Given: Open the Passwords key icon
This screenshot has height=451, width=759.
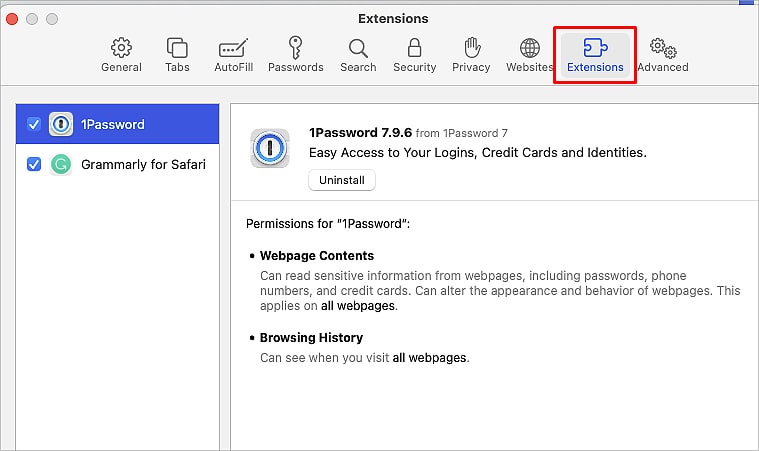Looking at the screenshot, I should coord(295,47).
